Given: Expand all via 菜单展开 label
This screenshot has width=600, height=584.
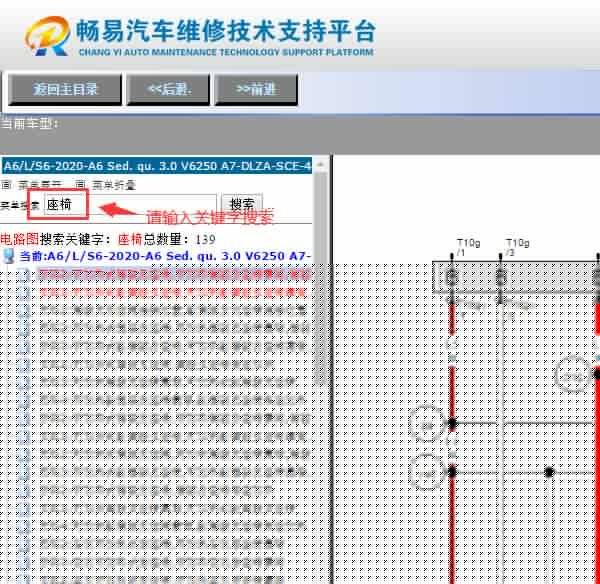Looking at the screenshot, I should pos(40,186).
